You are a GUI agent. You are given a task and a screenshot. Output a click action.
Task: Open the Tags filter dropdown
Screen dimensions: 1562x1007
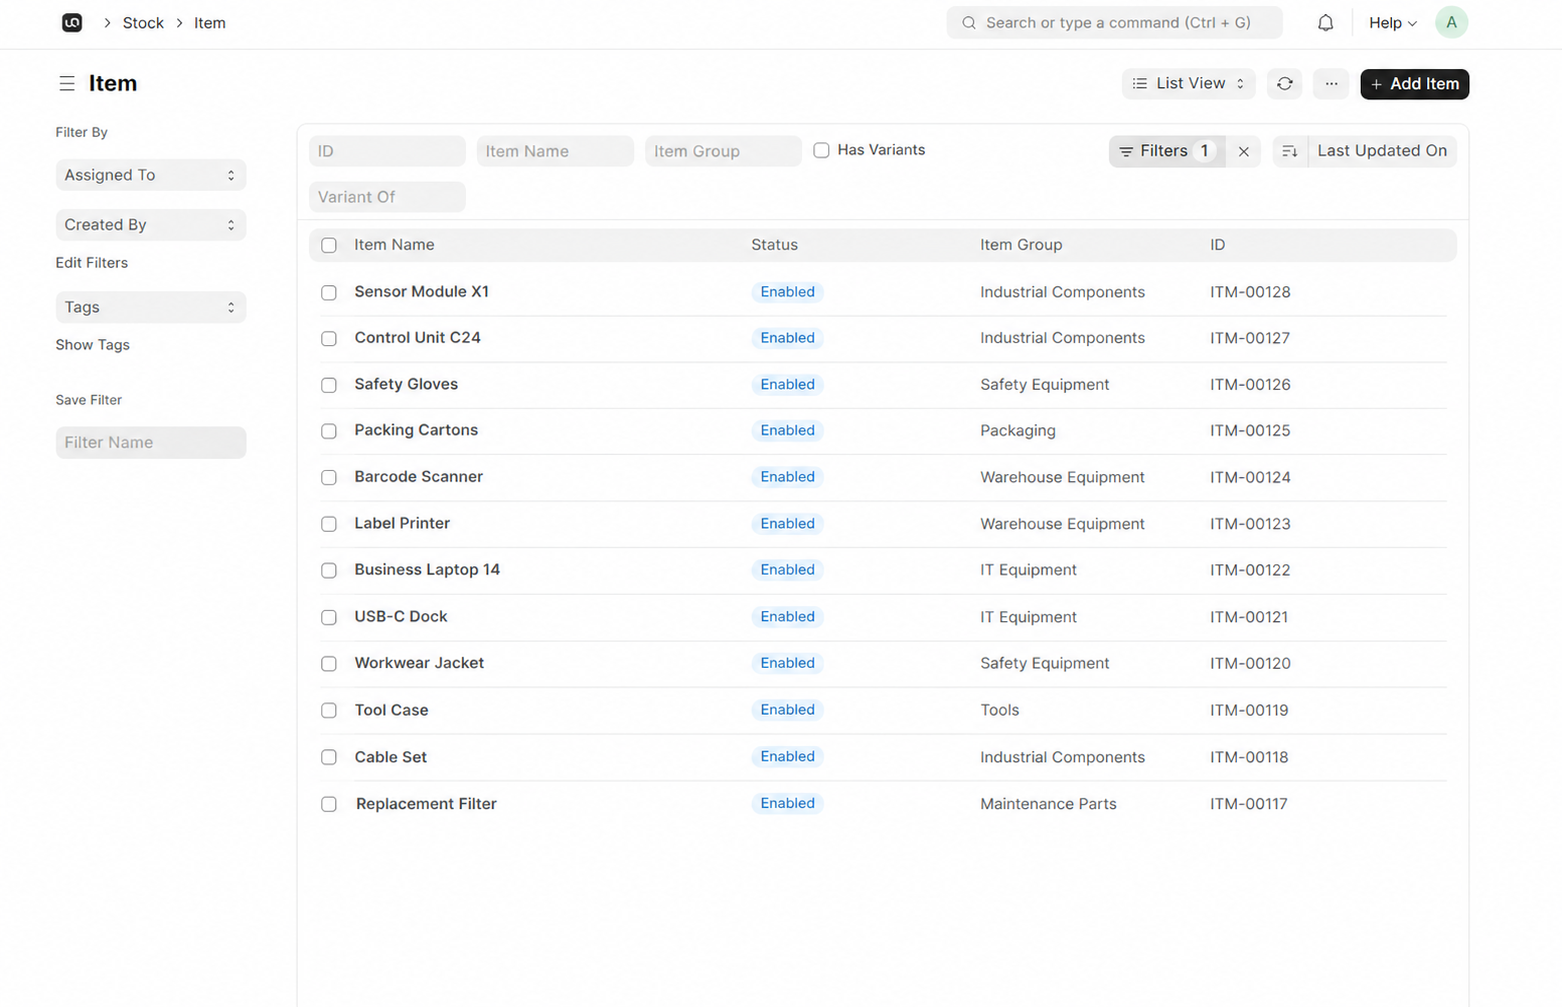pyautogui.click(x=151, y=307)
